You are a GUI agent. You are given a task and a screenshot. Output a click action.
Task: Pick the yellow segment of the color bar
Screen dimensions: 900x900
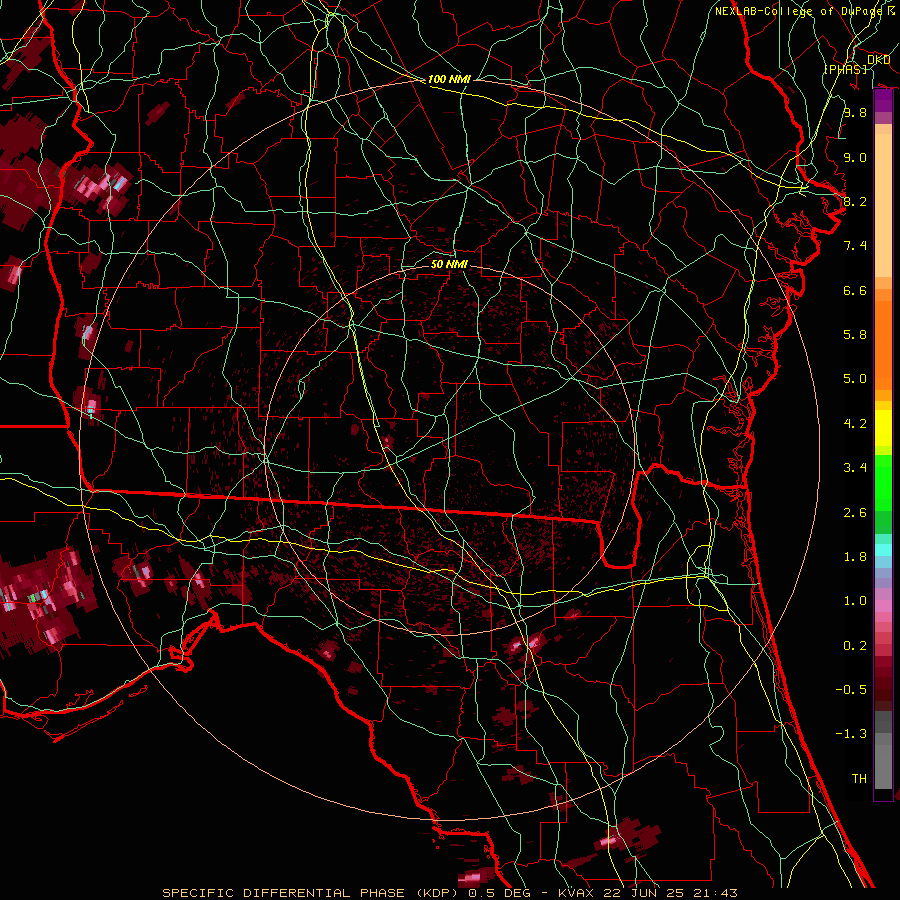pos(883,428)
